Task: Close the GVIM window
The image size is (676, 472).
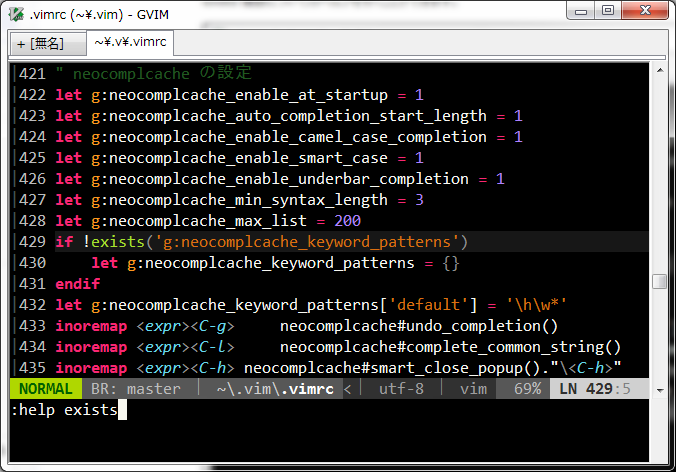Action: (x=645, y=11)
